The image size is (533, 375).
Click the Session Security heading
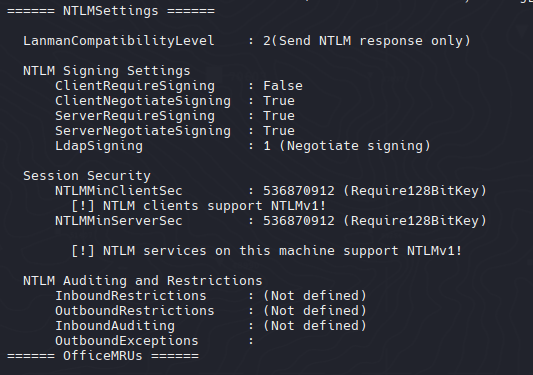point(87,176)
